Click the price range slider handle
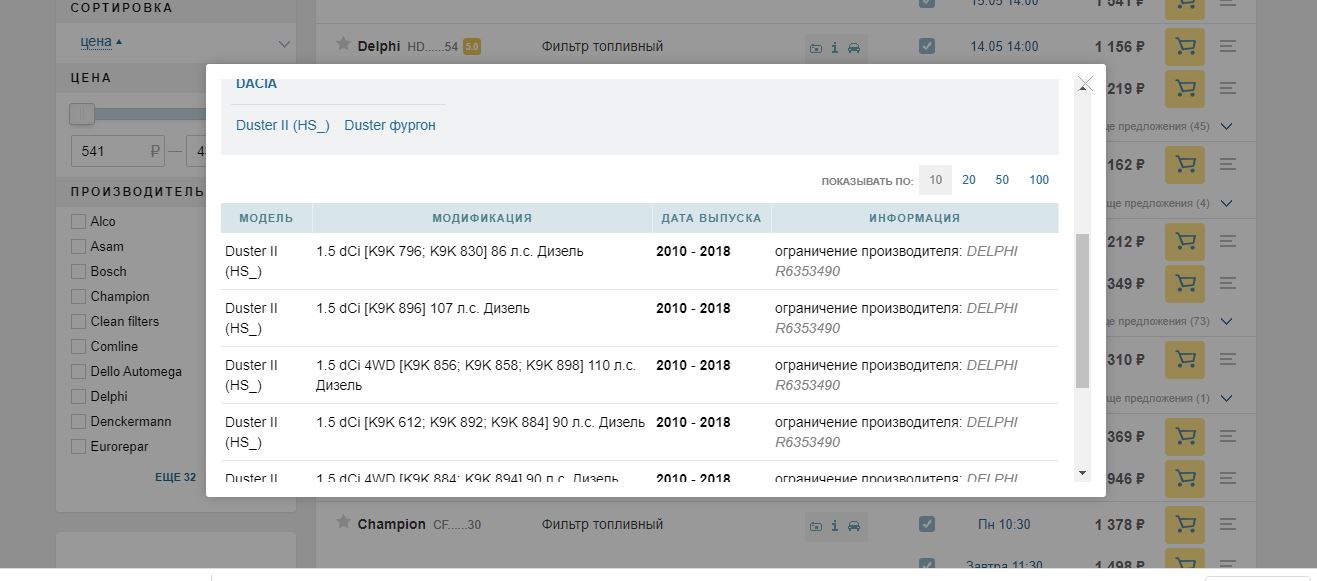Image resolution: width=1317 pixels, height=581 pixels. click(x=81, y=114)
